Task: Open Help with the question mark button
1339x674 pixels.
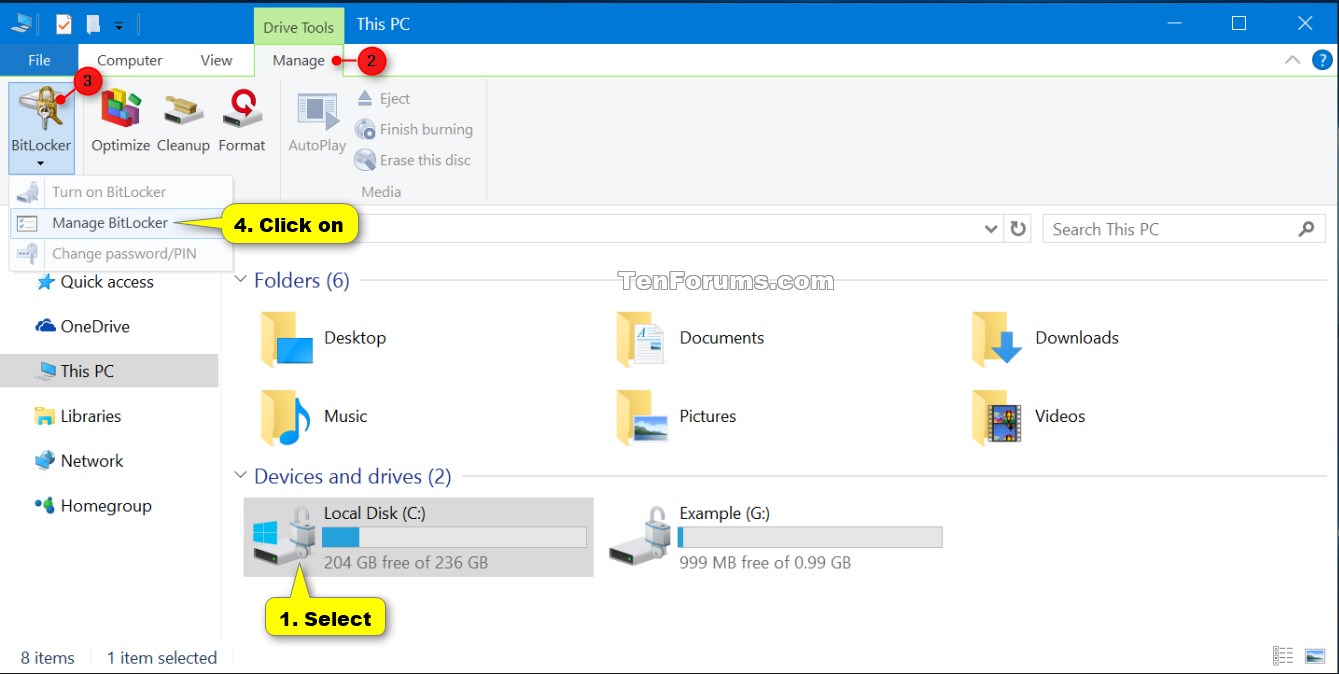Action: [1322, 58]
